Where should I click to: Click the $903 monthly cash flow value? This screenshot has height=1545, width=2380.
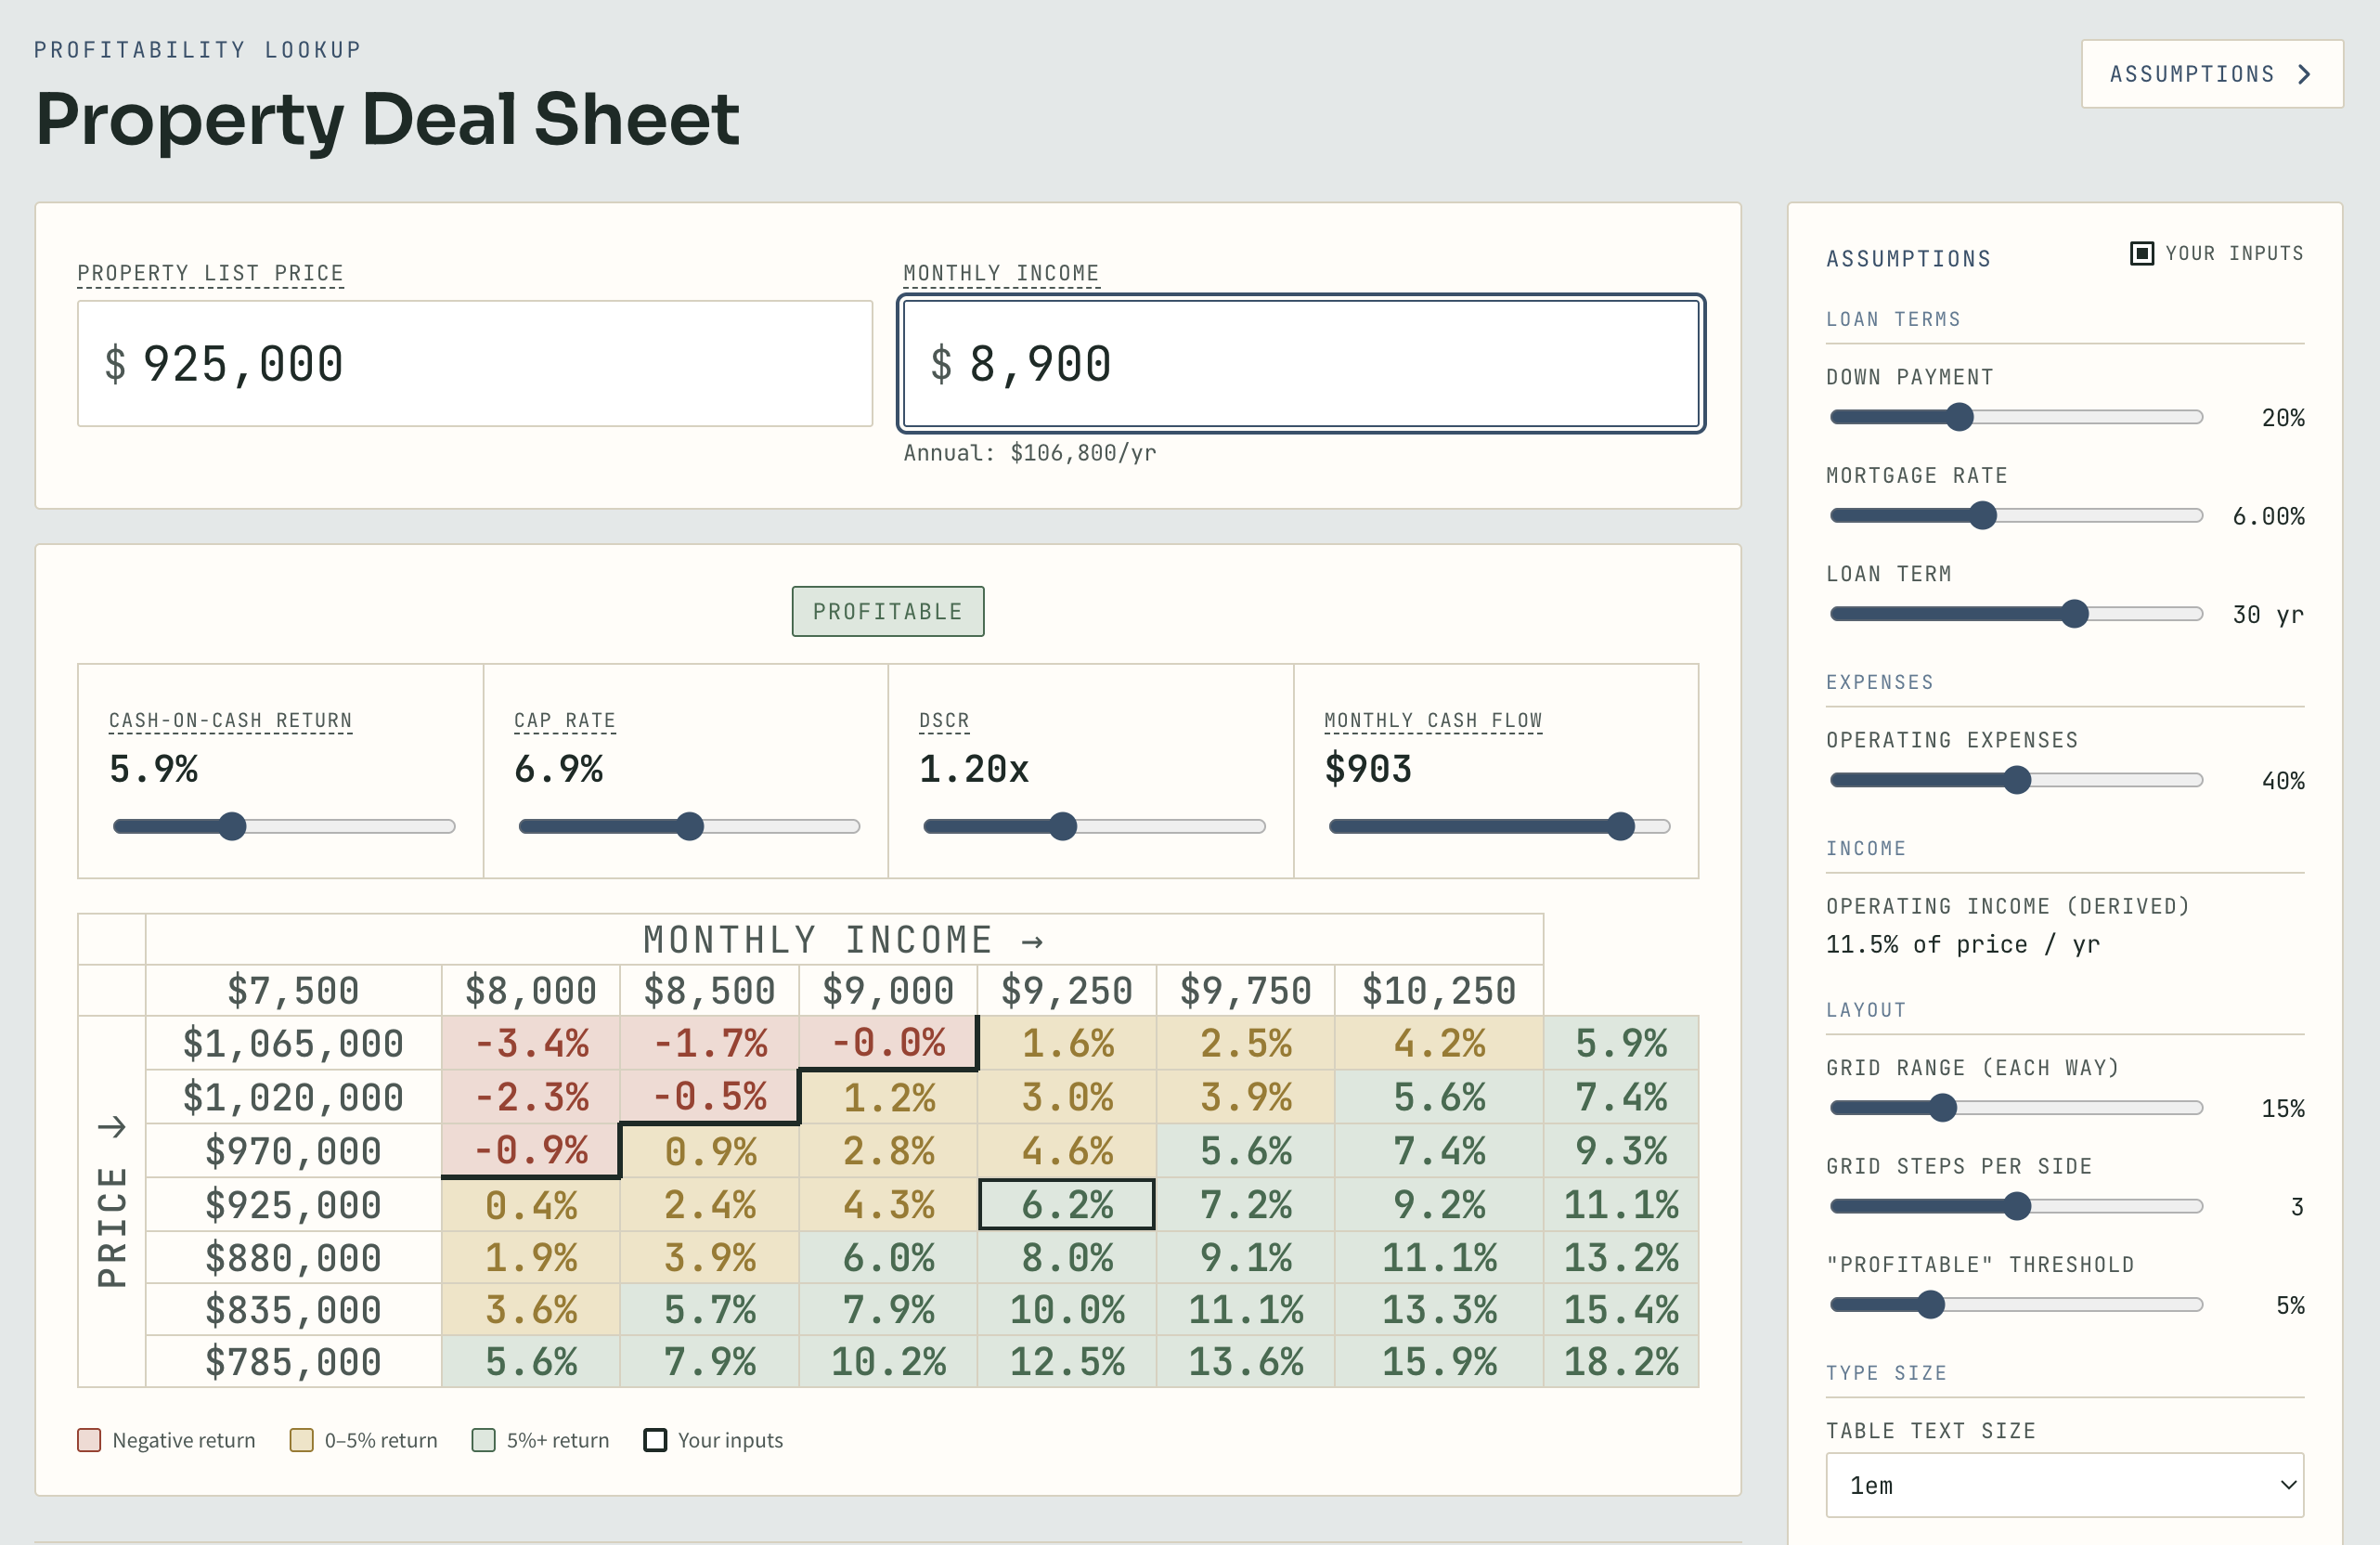pos(1368,769)
